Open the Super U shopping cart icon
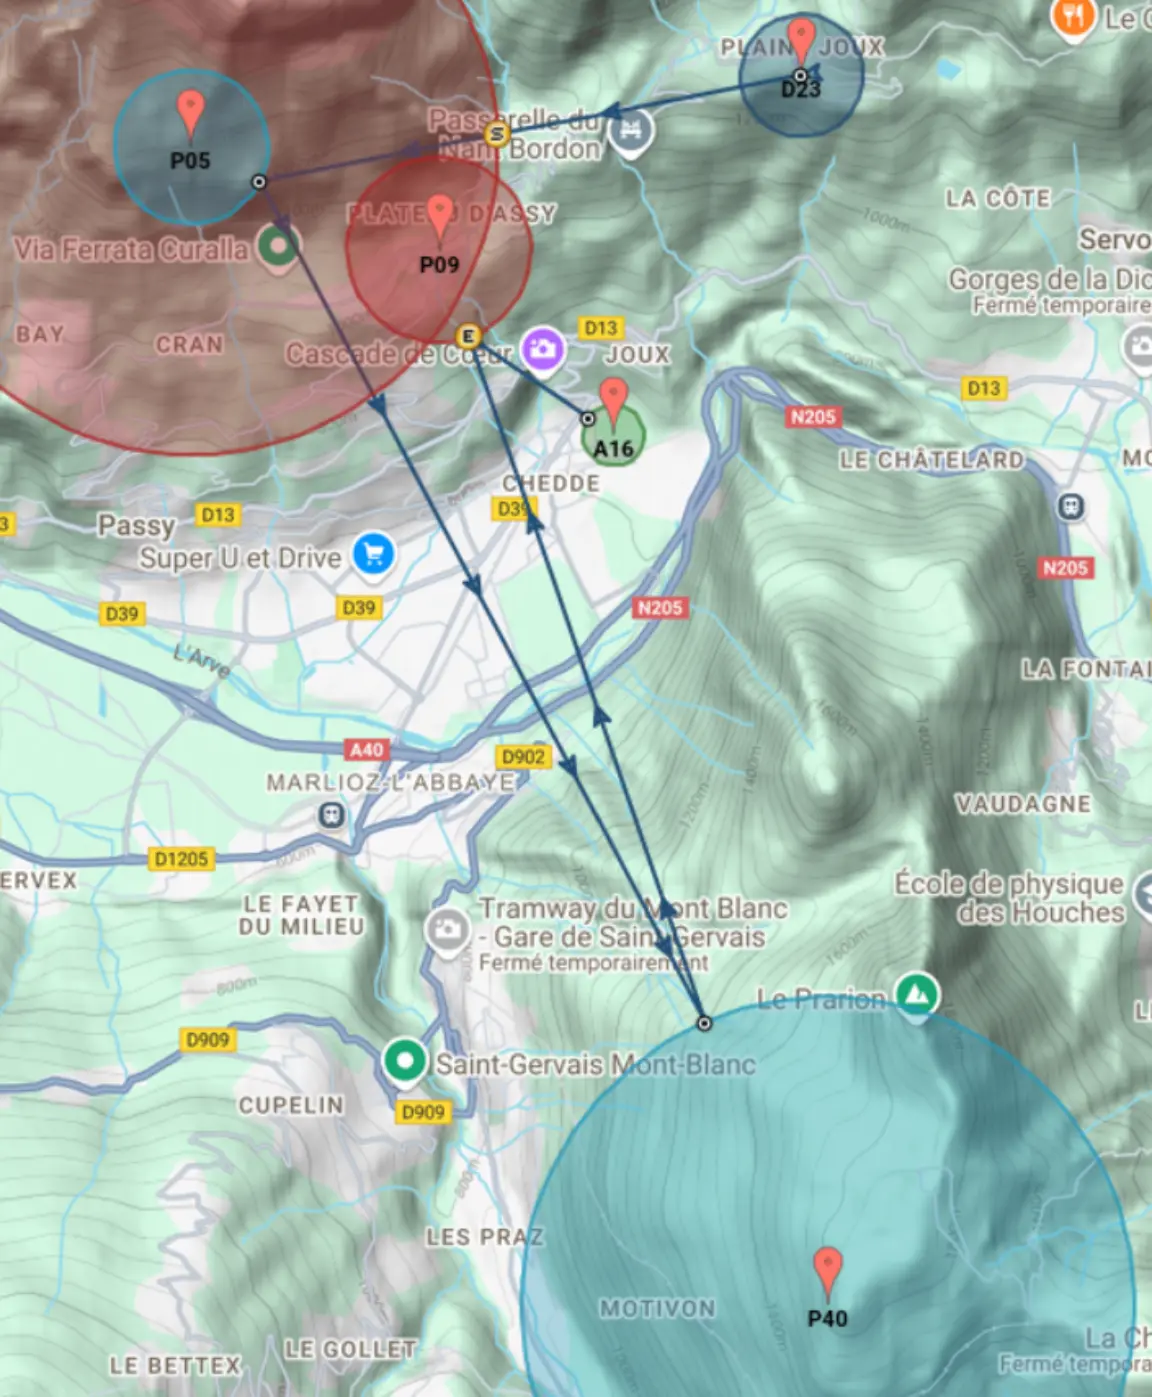The height and width of the screenshot is (1397, 1152). tap(374, 554)
